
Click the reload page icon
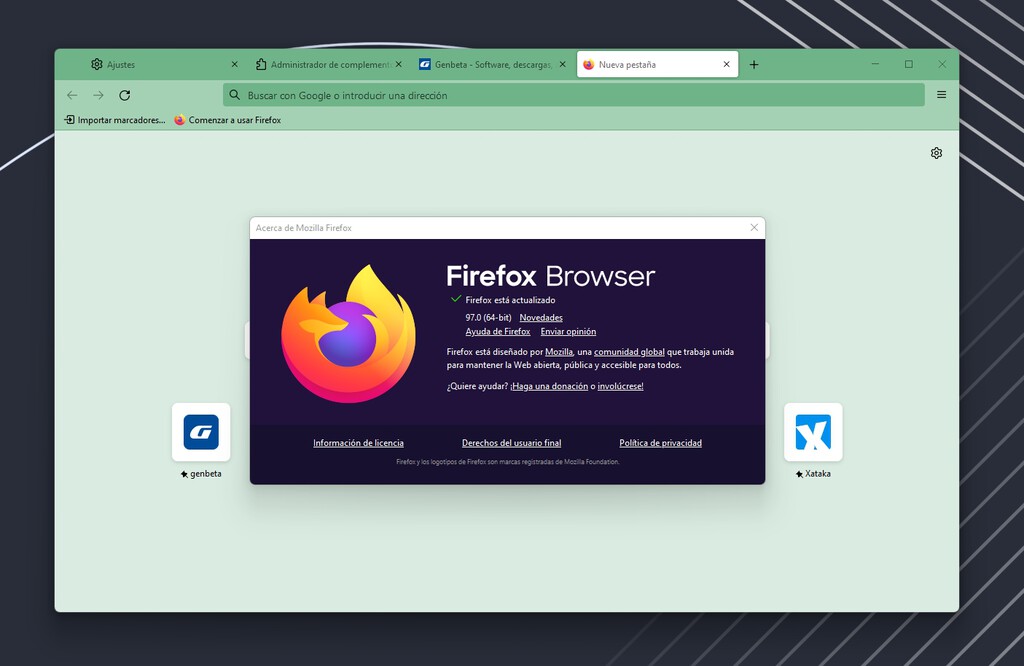(125, 95)
